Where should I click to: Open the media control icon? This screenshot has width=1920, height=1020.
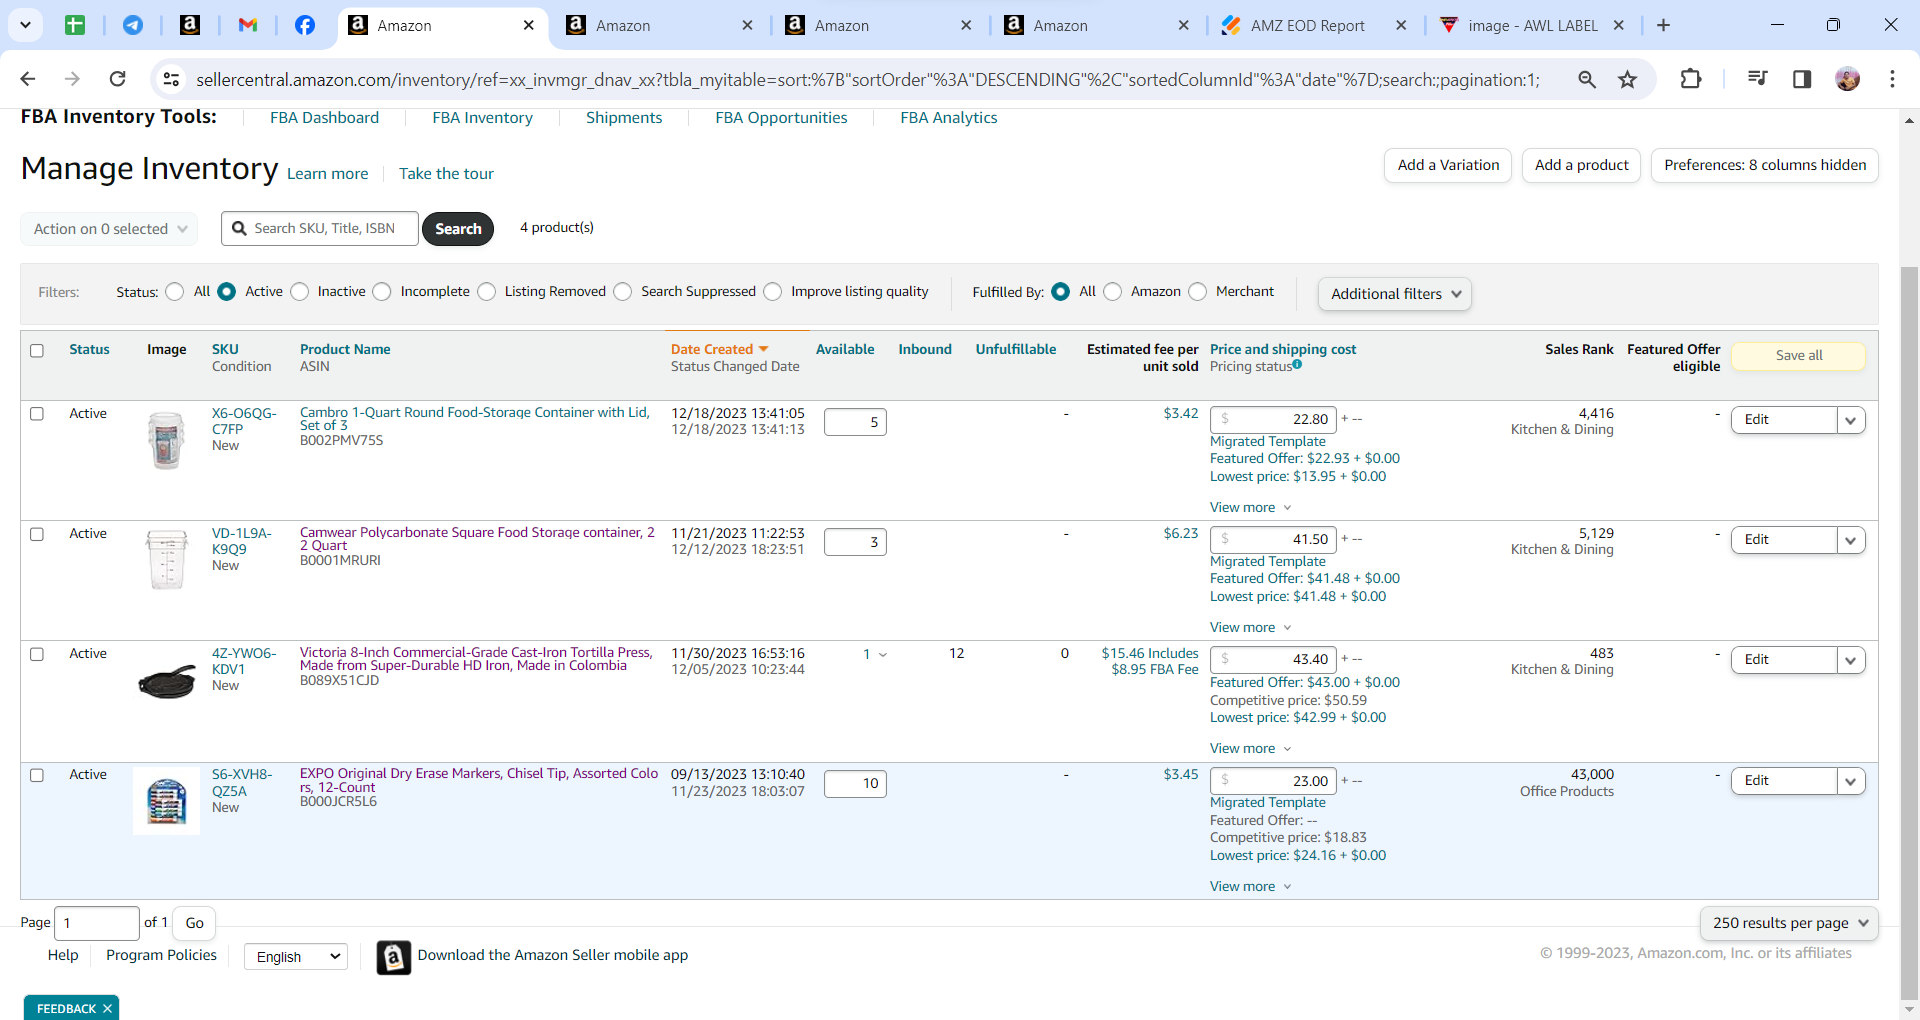(x=1757, y=79)
